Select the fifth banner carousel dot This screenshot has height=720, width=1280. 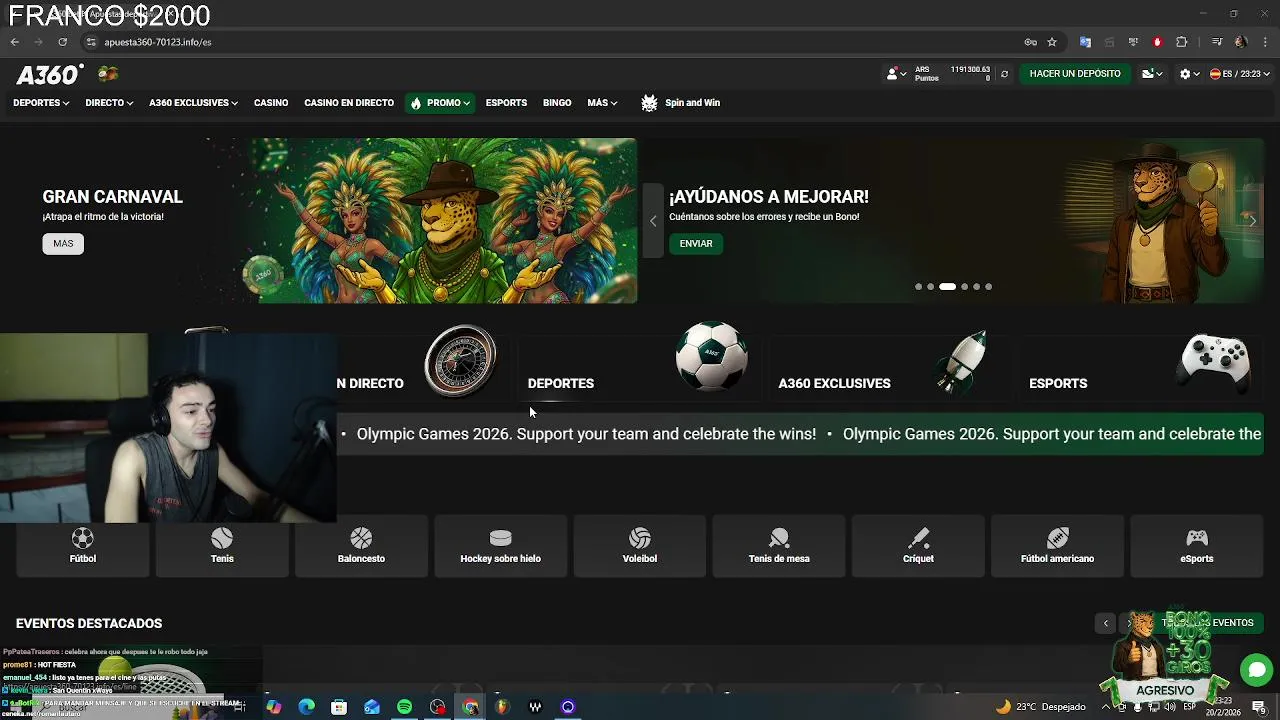976,287
